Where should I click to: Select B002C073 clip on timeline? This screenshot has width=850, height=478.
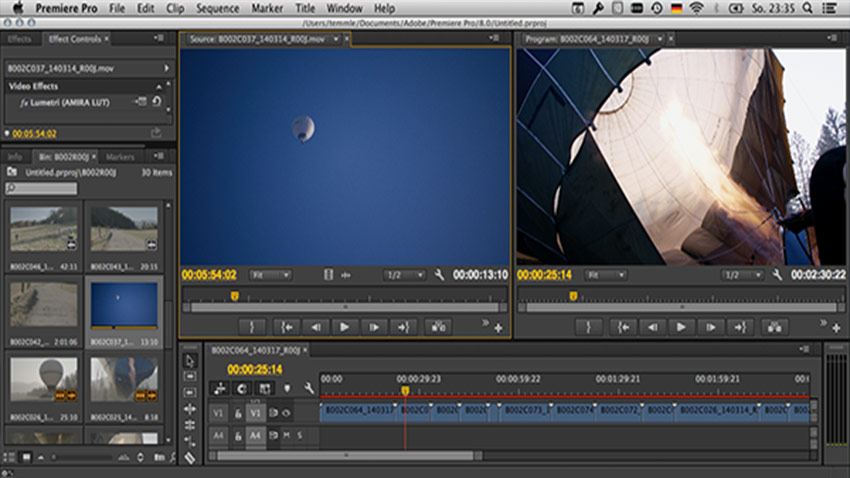[x=525, y=411]
